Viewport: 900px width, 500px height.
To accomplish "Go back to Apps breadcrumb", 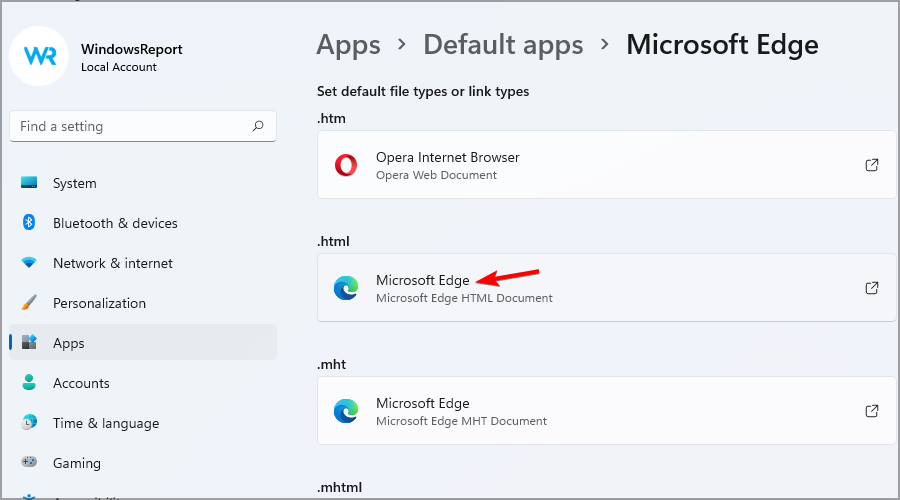I will (348, 45).
